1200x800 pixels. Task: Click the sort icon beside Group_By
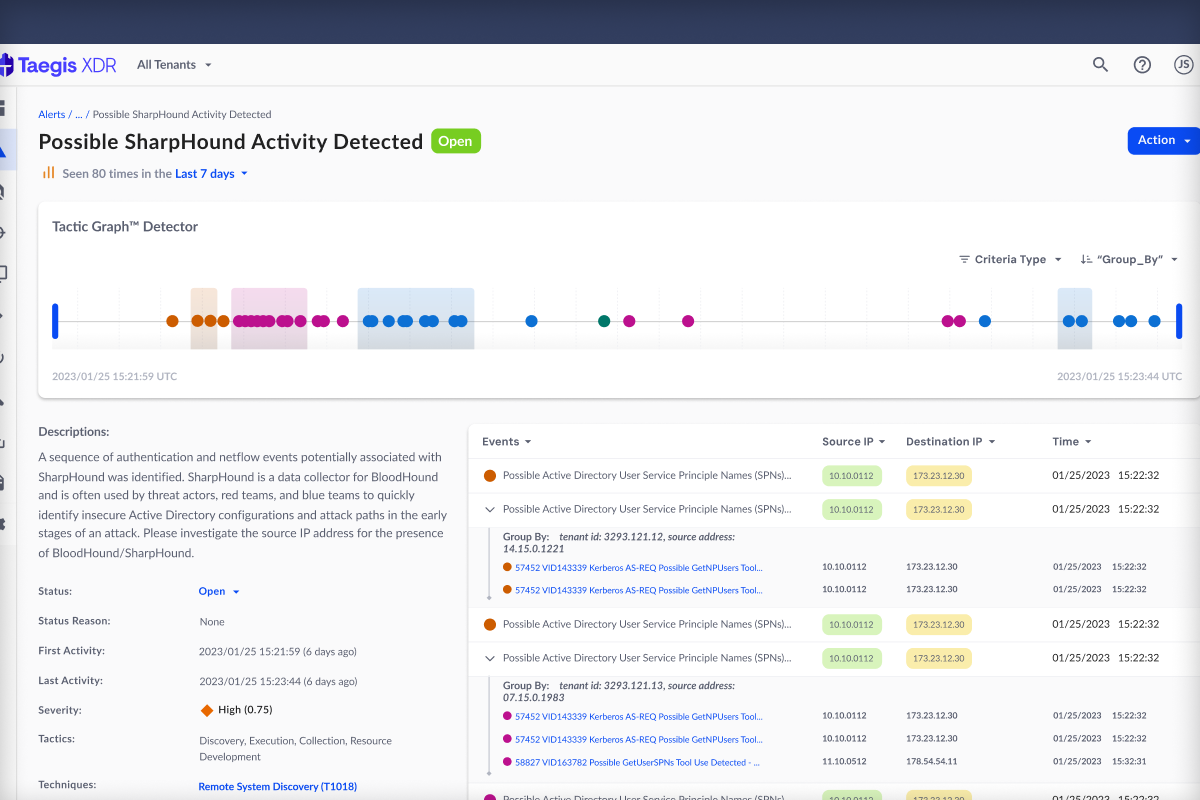pyautogui.click(x=1086, y=259)
